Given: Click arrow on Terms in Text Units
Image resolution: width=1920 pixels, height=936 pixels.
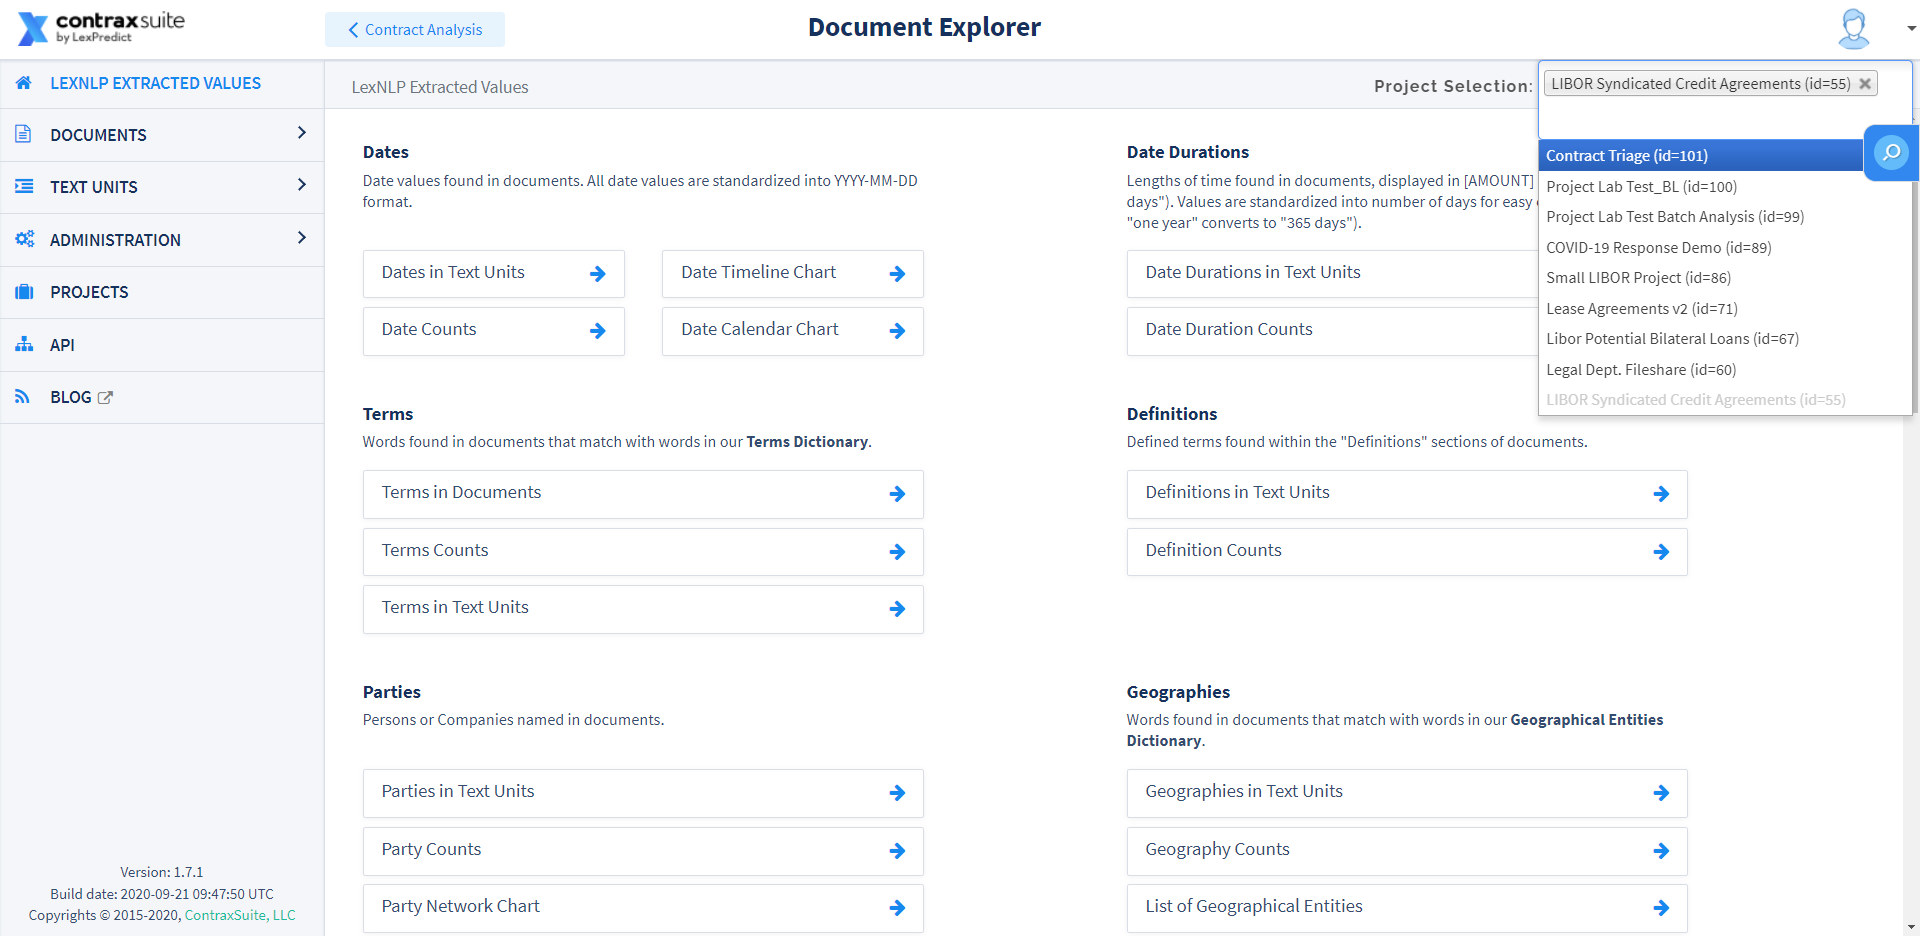Looking at the screenshot, I should click(x=897, y=609).
